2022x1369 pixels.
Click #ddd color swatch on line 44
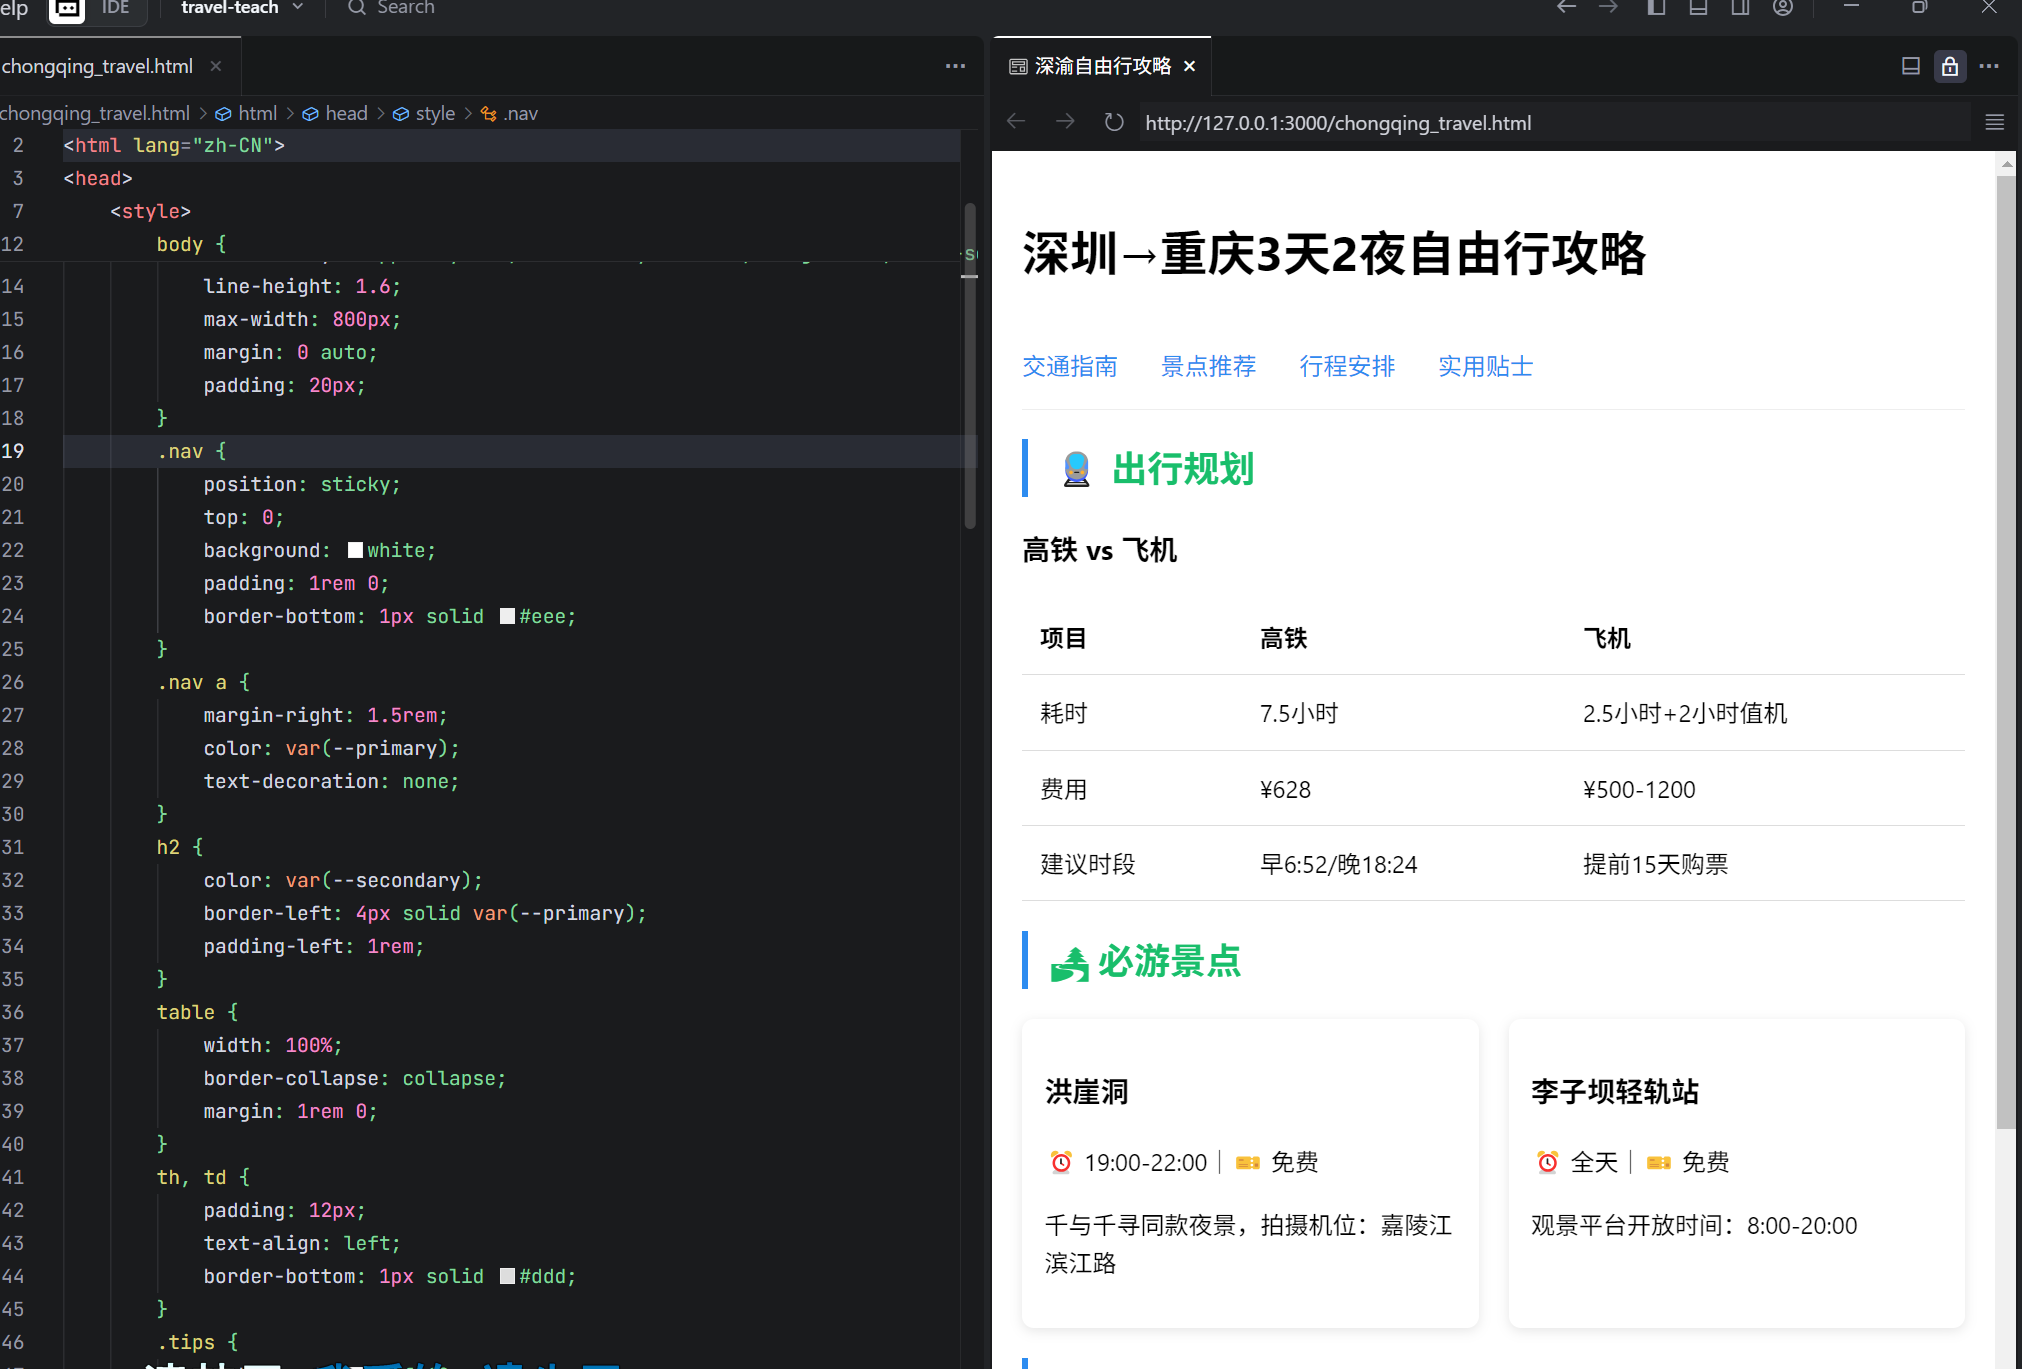pyautogui.click(x=507, y=1276)
